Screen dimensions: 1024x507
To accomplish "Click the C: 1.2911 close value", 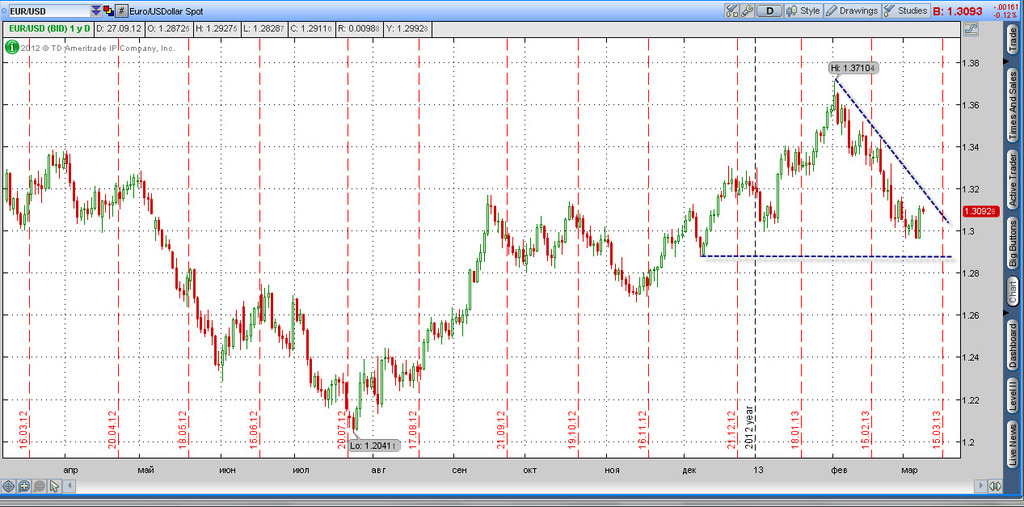I will (x=312, y=29).
